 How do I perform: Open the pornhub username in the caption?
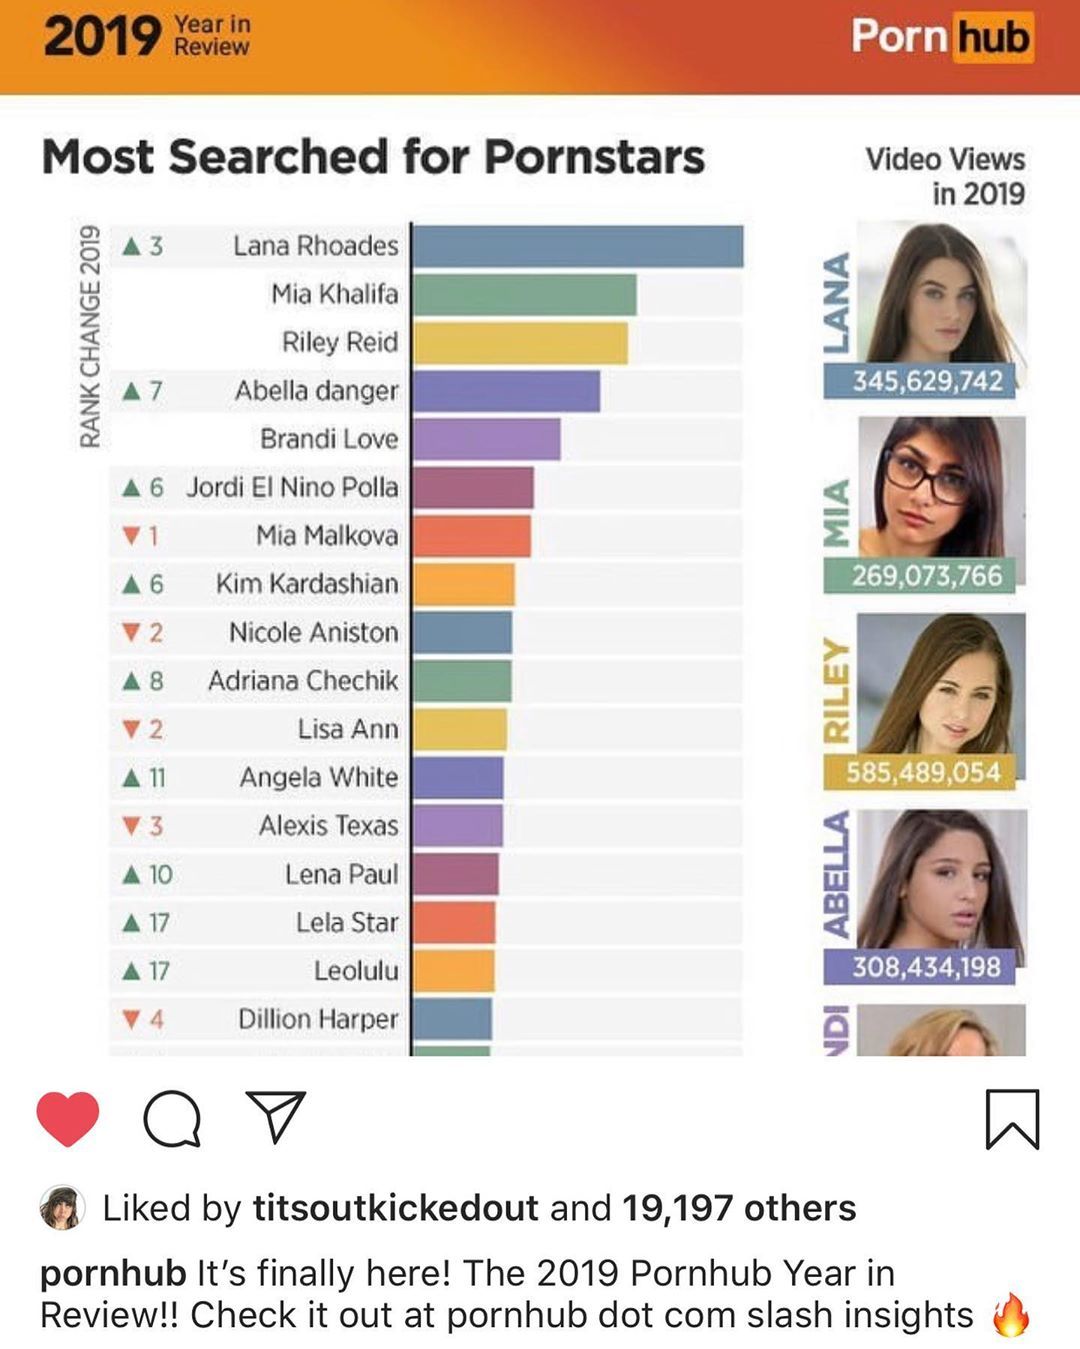113,1273
